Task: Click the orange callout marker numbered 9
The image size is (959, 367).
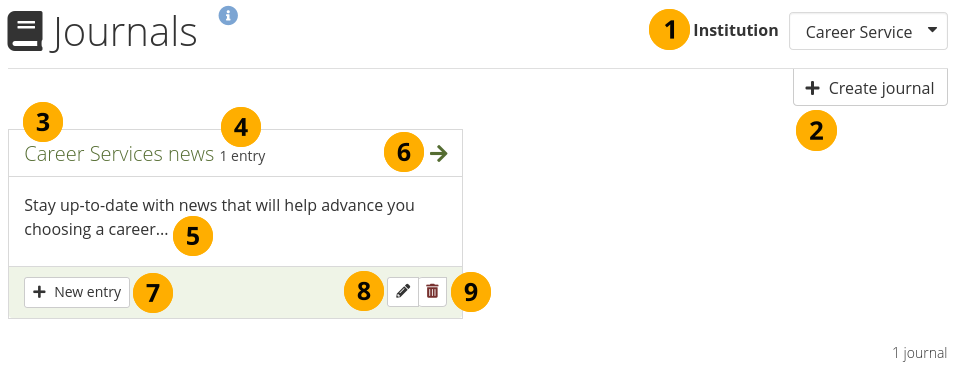Action: (471, 292)
